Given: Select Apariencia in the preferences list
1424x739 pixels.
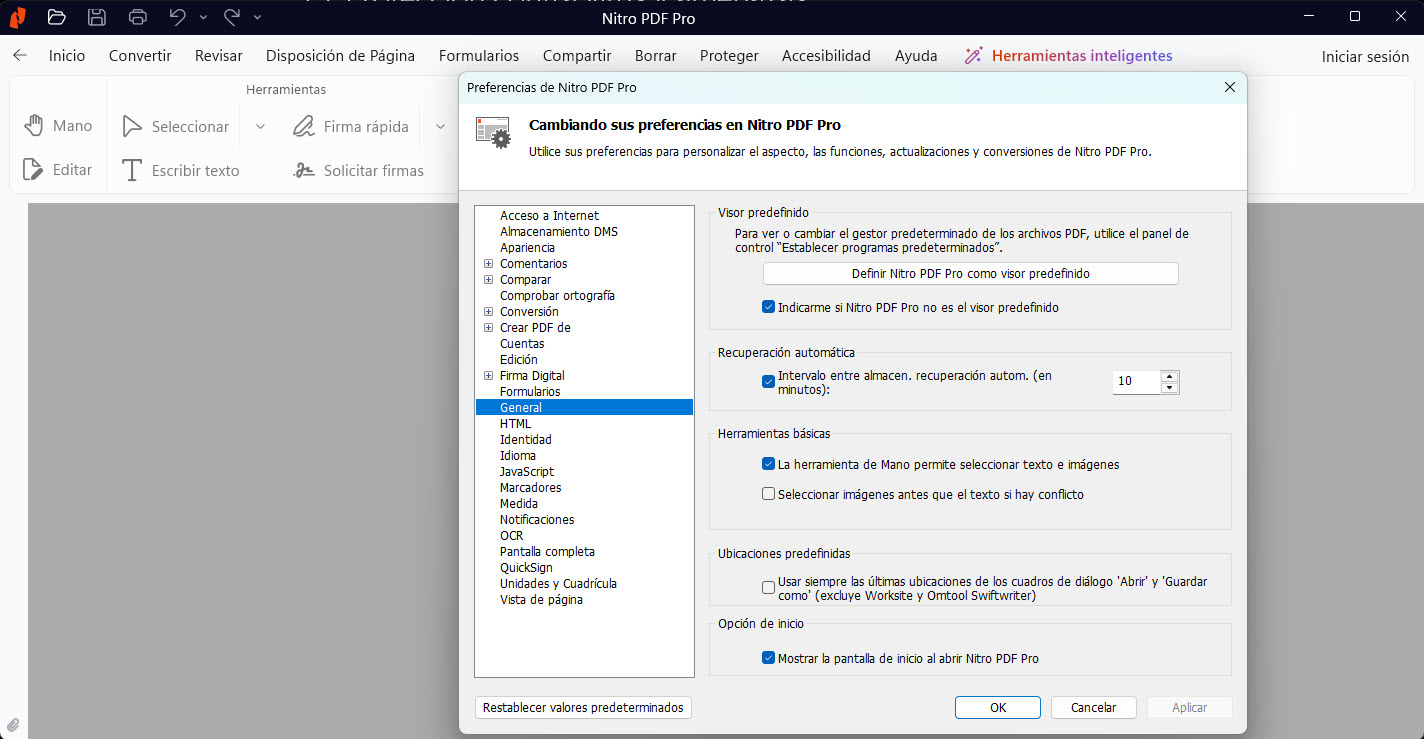Looking at the screenshot, I should point(527,248).
